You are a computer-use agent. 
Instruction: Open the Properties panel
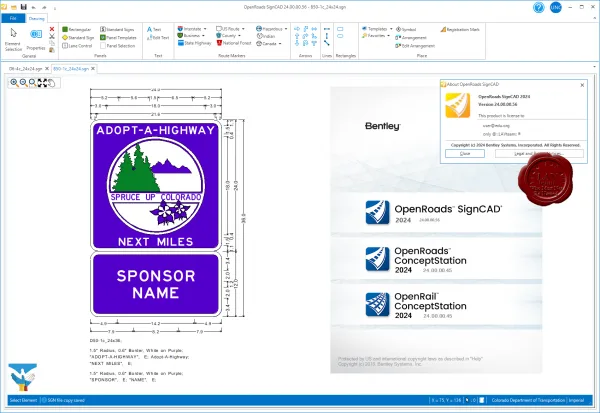click(x=36, y=39)
